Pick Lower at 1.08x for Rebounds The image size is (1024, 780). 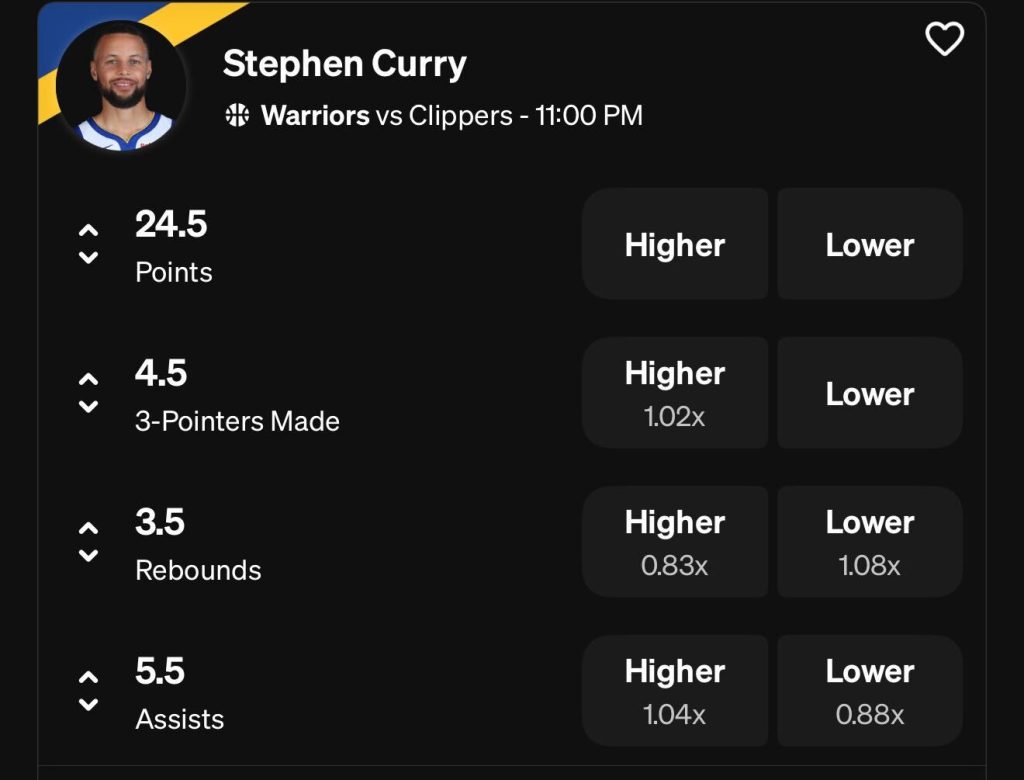pyautogui.click(x=869, y=541)
